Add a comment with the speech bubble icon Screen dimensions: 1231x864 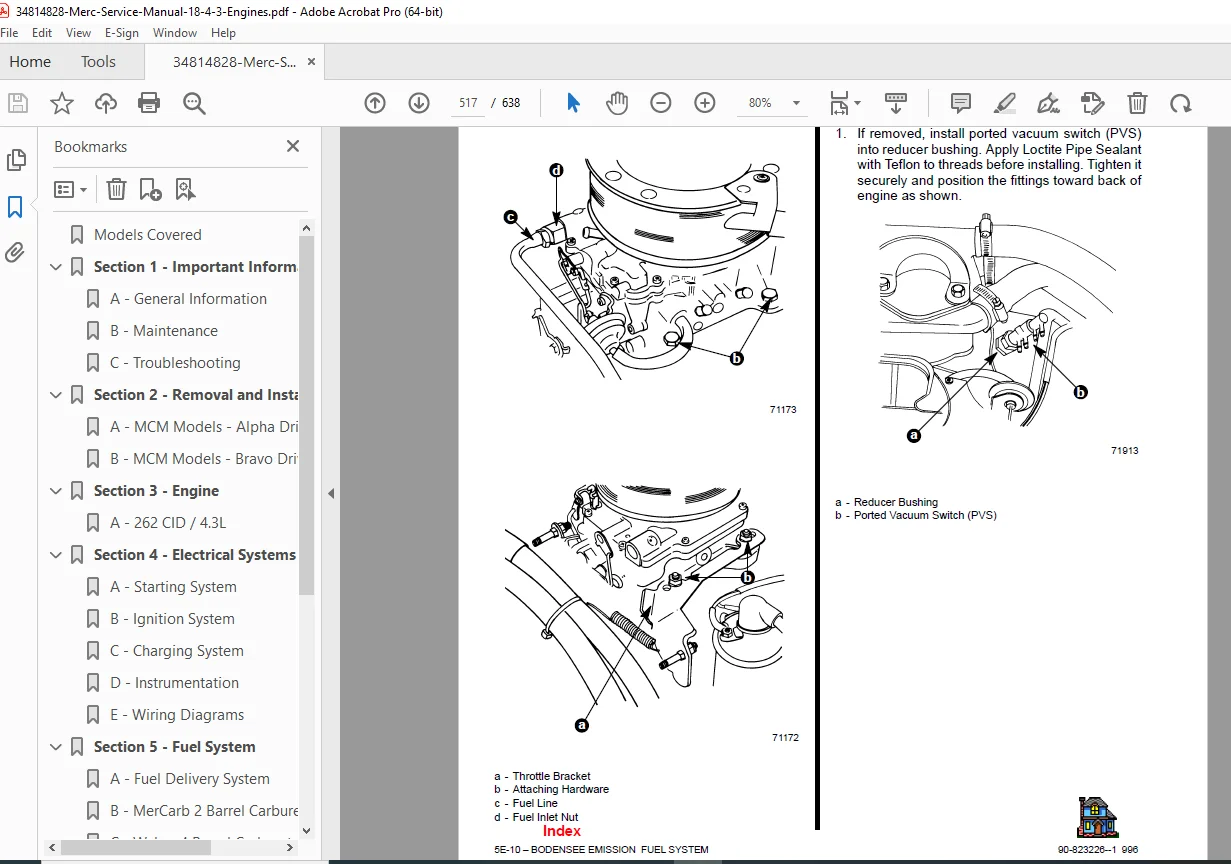point(961,103)
